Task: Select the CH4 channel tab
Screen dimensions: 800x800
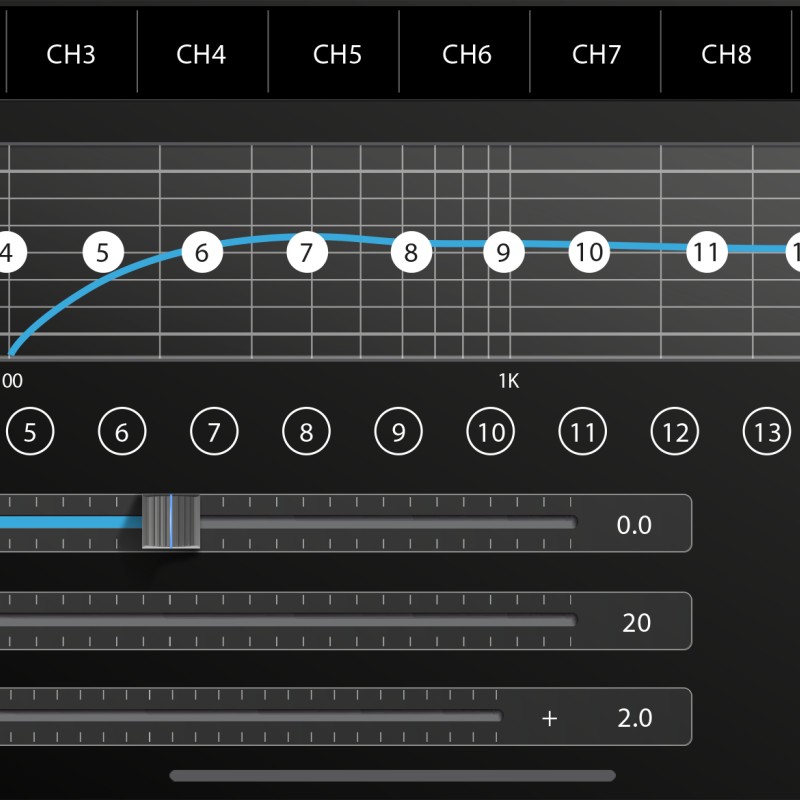Action: pyautogui.click(x=201, y=54)
